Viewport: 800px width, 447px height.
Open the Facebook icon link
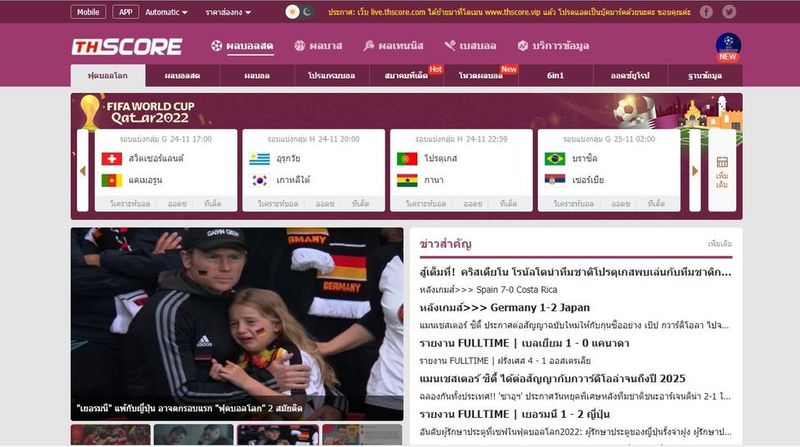[706, 12]
